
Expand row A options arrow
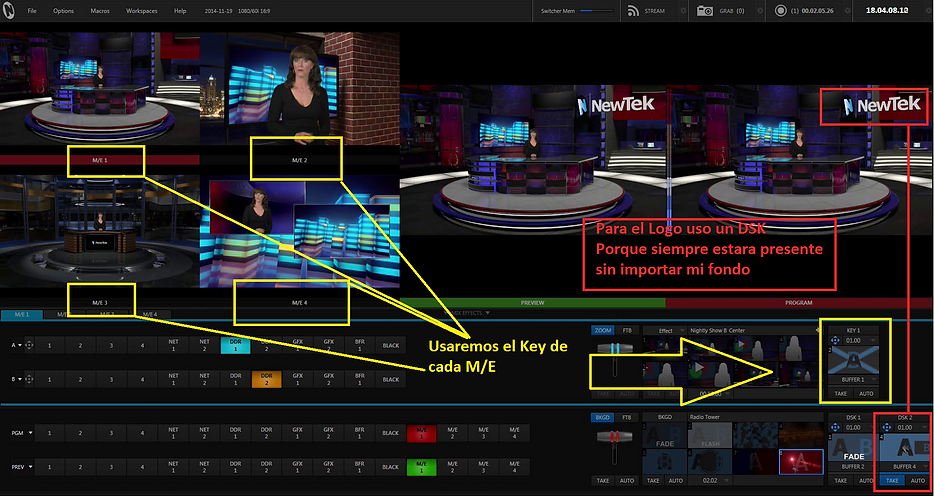point(20,345)
